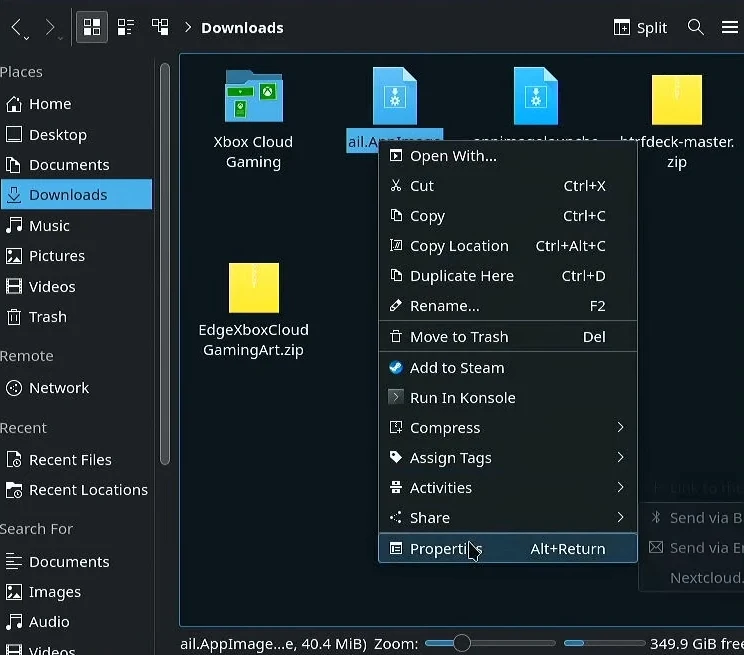Click the Music note icon in Places
744x655 pixels.
point(14,225)
